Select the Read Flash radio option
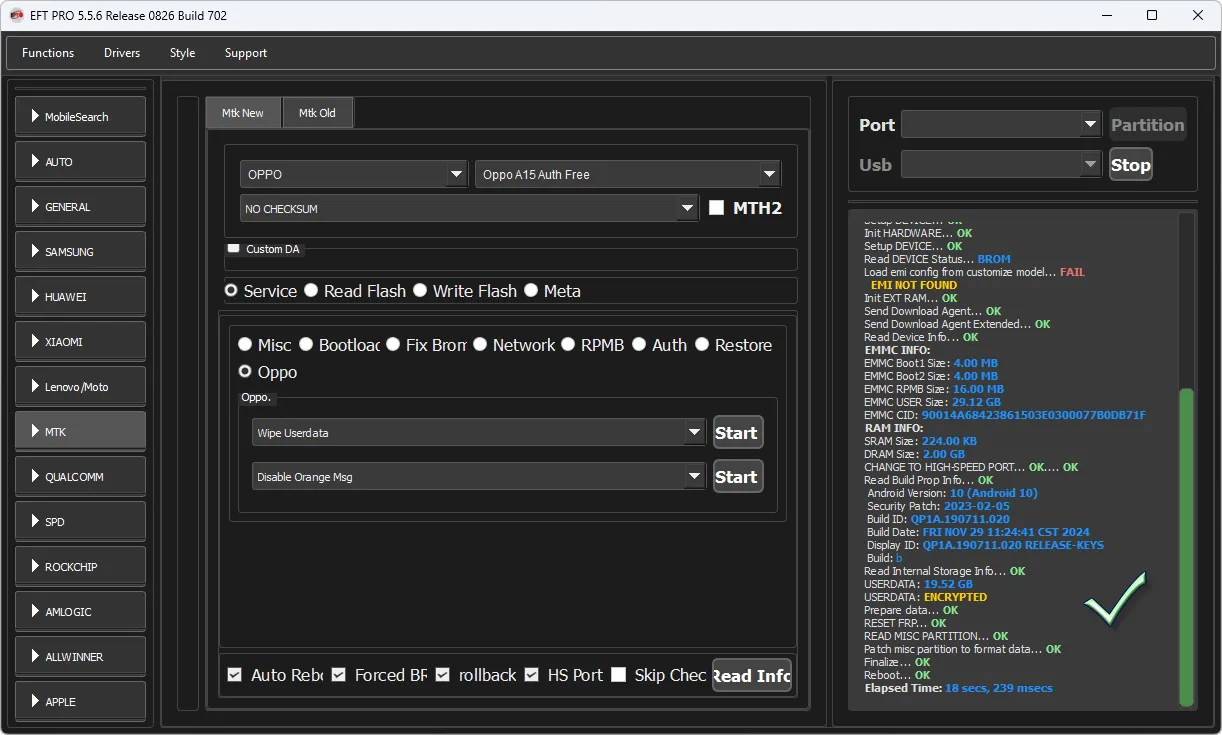This screenshot has width=1222, height=735. [x=312, y=291]
